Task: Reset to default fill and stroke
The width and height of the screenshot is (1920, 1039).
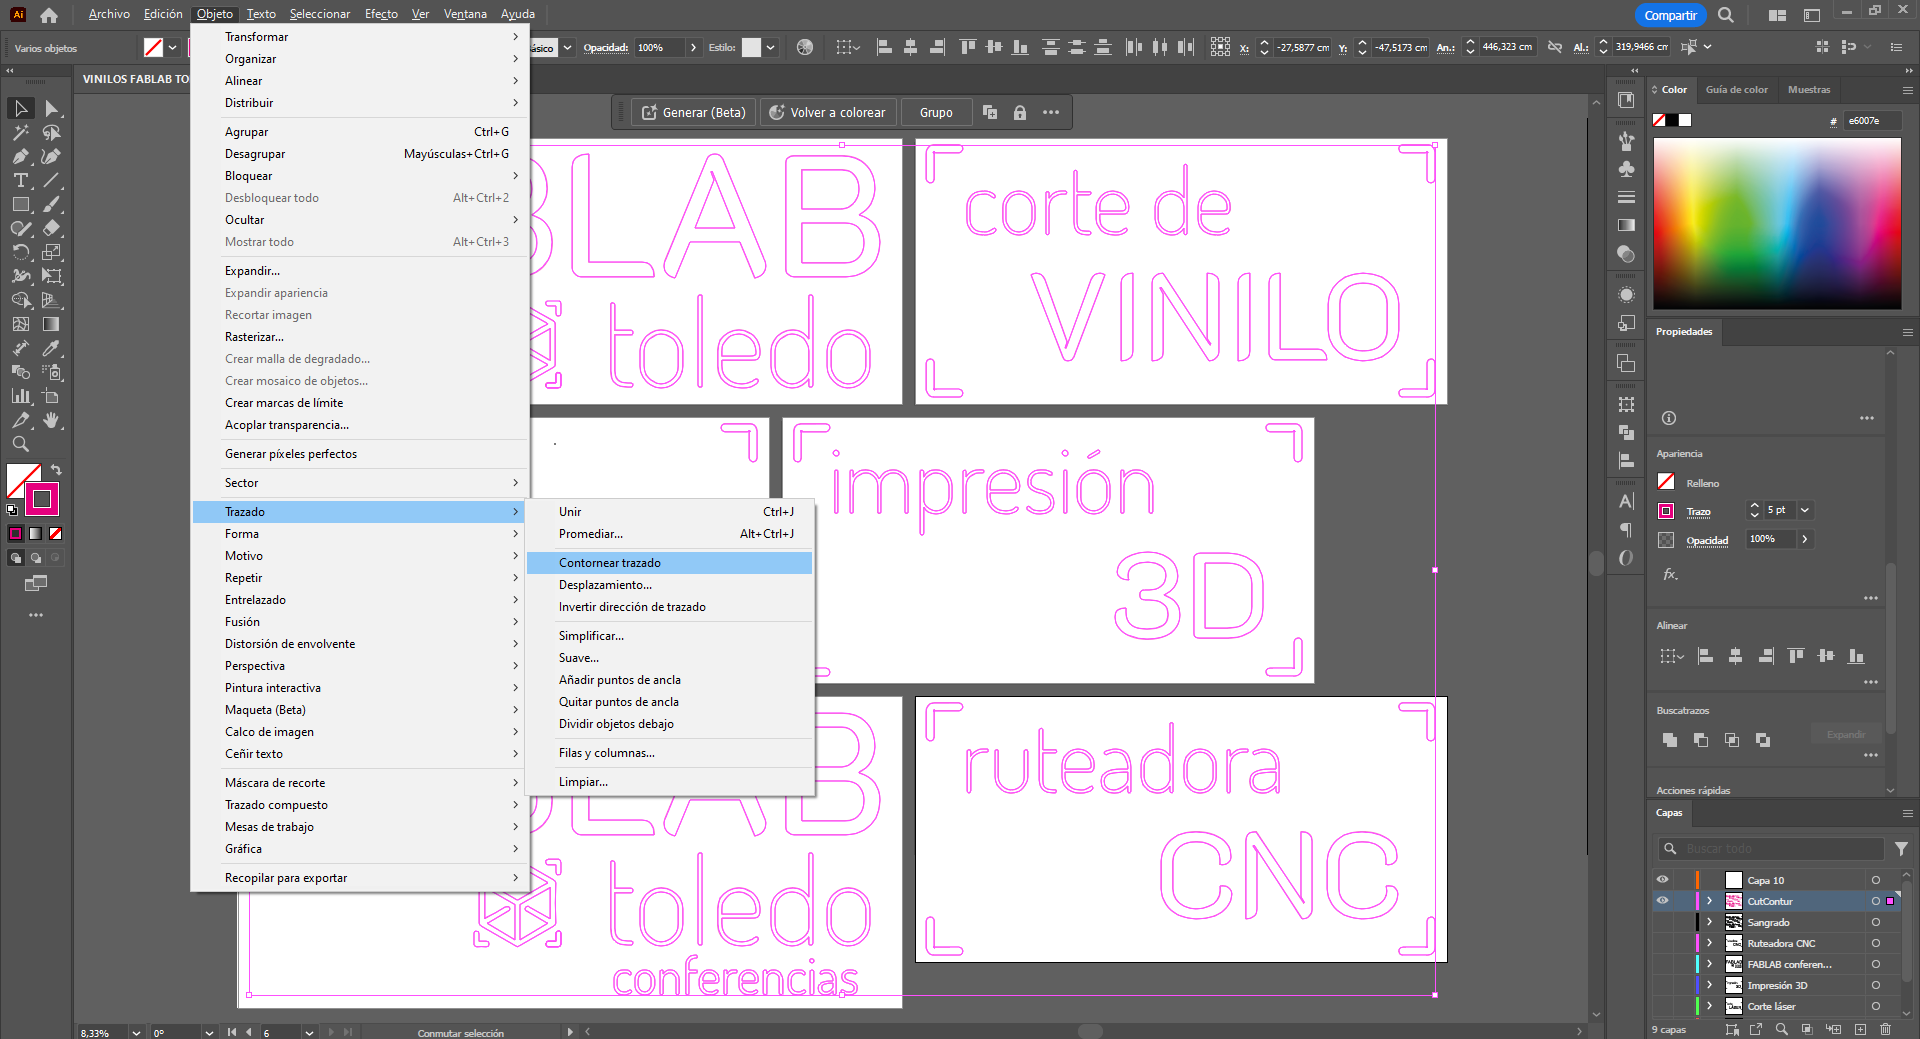Action: 12,510
